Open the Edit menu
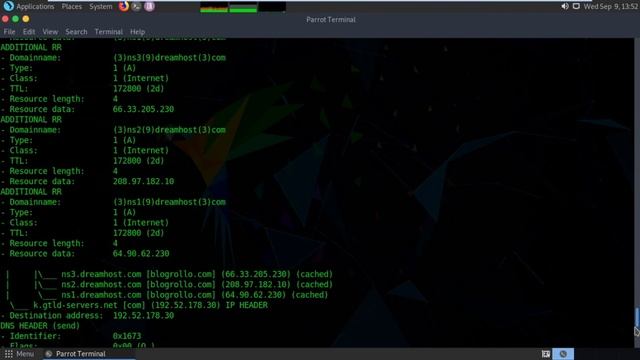 [29, 31]
